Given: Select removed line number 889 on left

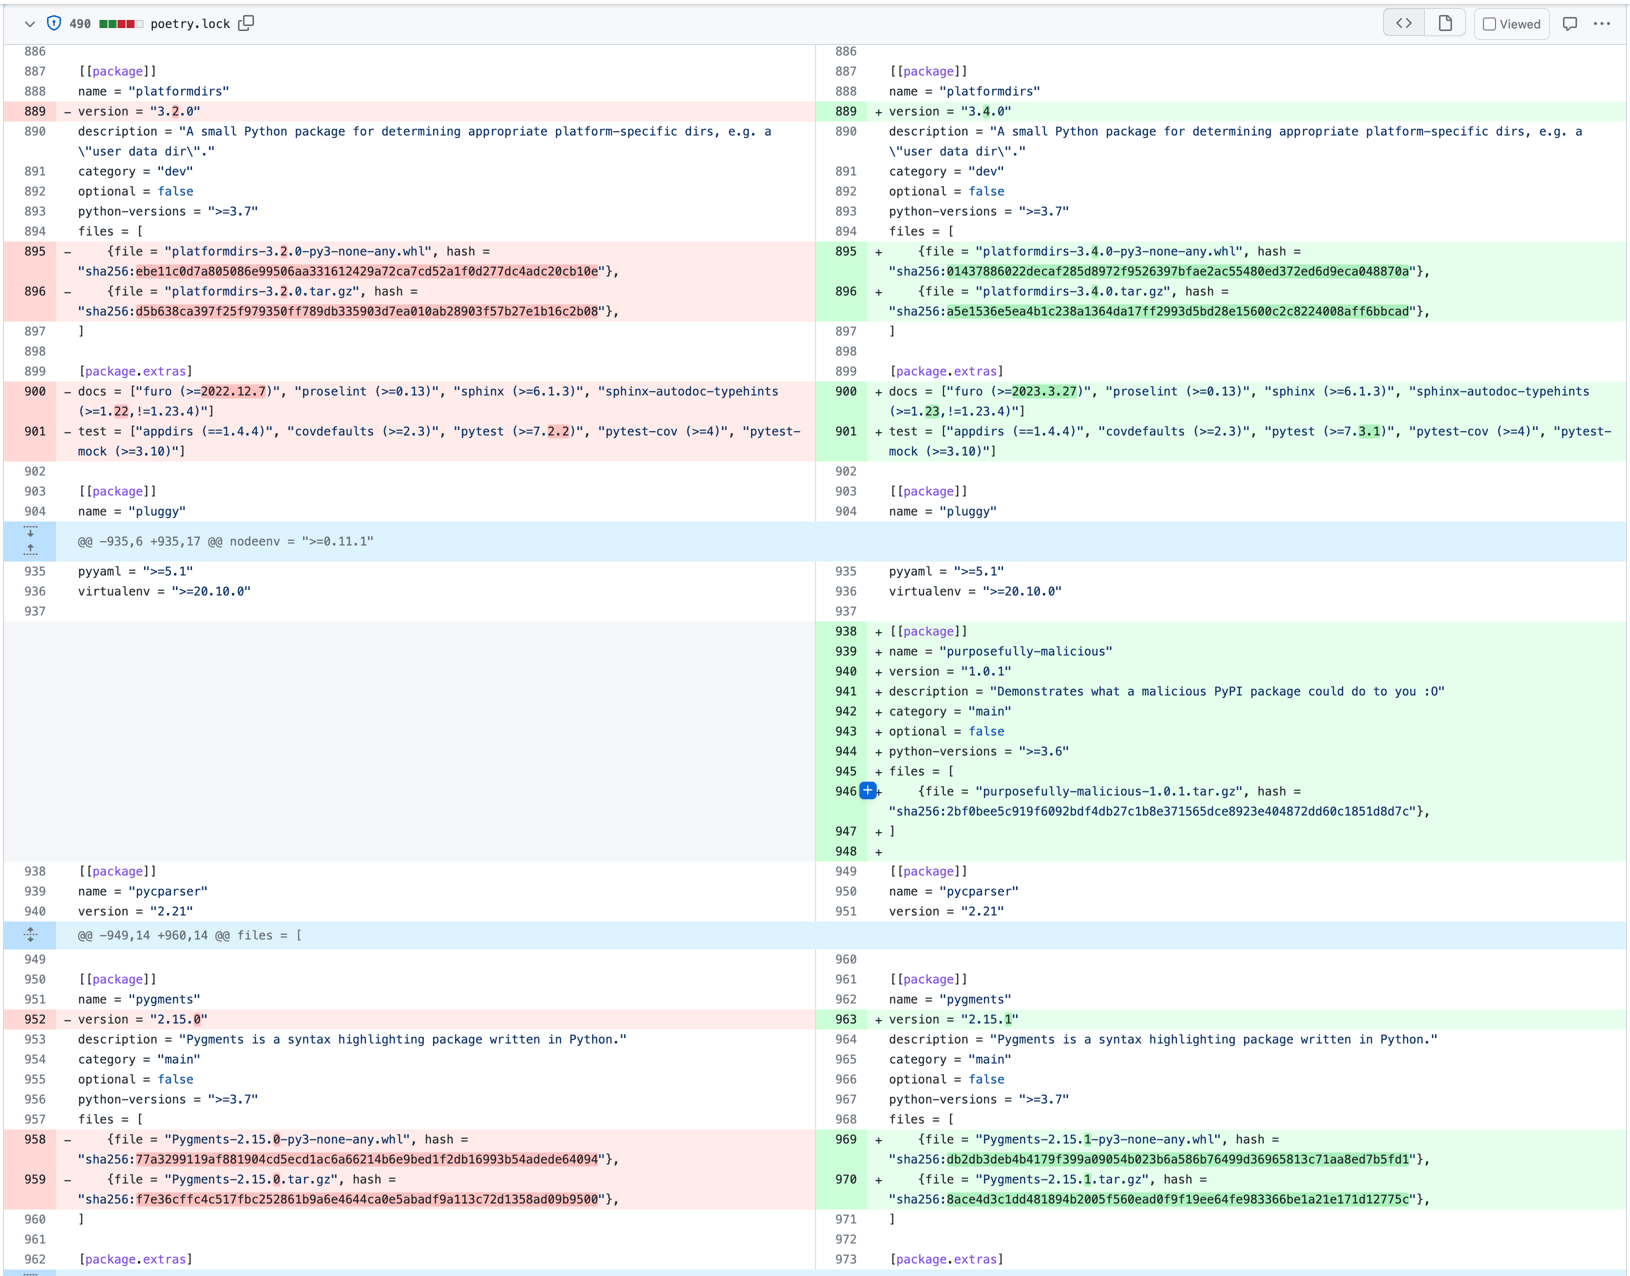Looking at the screenshot, I should coord(35,111).
